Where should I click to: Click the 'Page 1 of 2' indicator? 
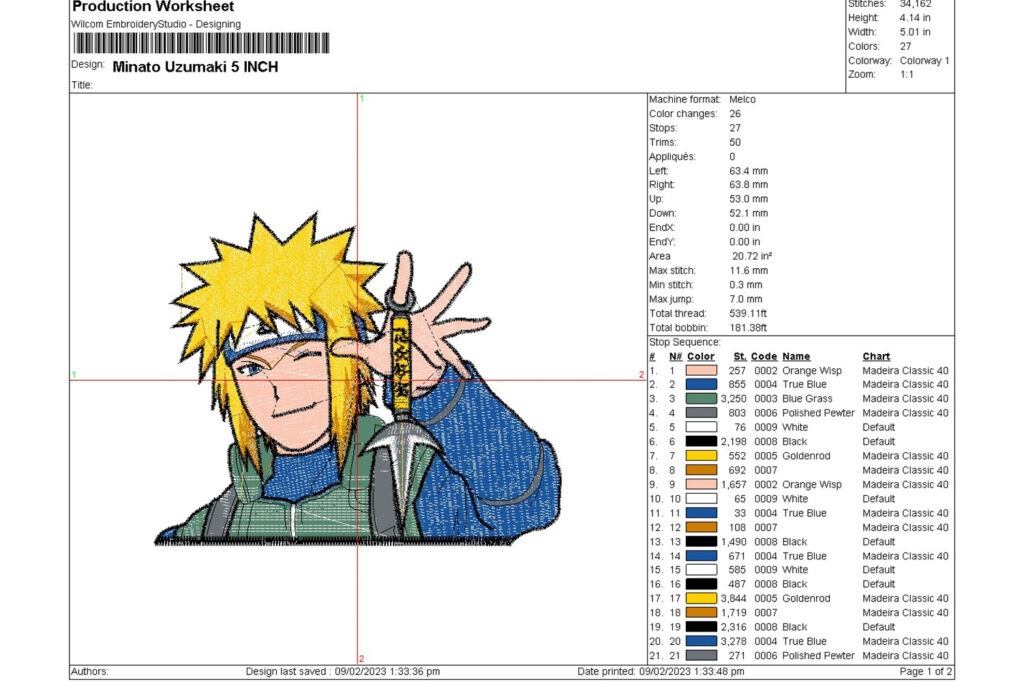[x=925, y=672]
